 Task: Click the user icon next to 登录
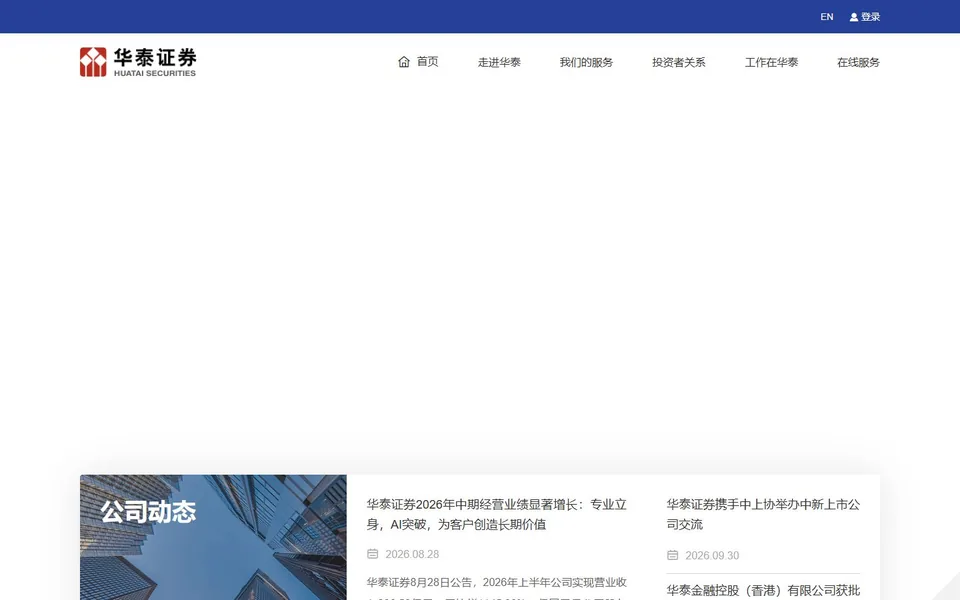coord(853,17)
